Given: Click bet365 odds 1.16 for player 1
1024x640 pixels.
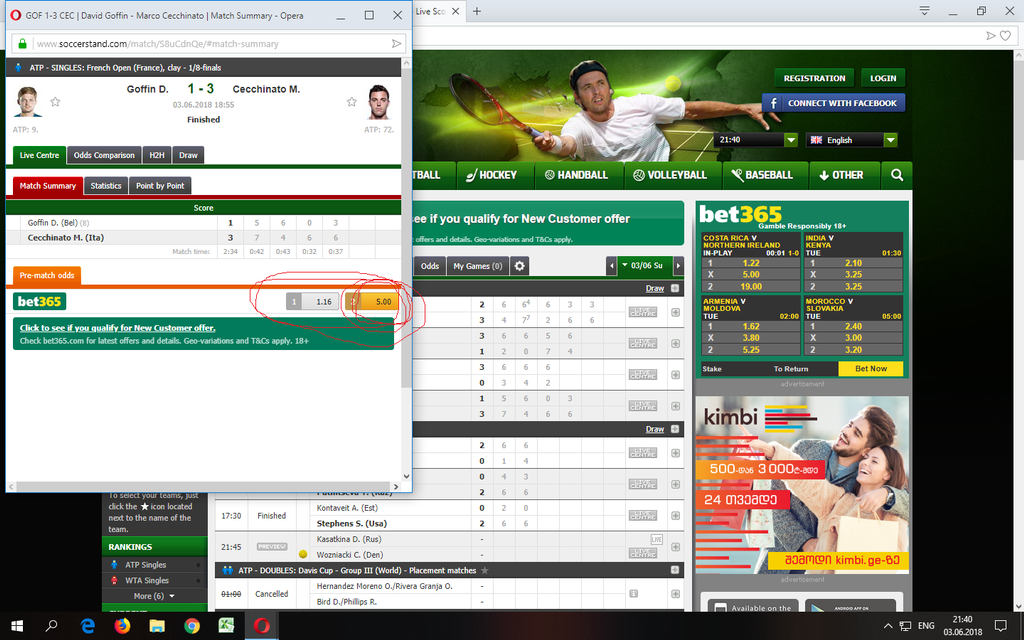Looking at the screenshot, I should [x=313, y=302].
